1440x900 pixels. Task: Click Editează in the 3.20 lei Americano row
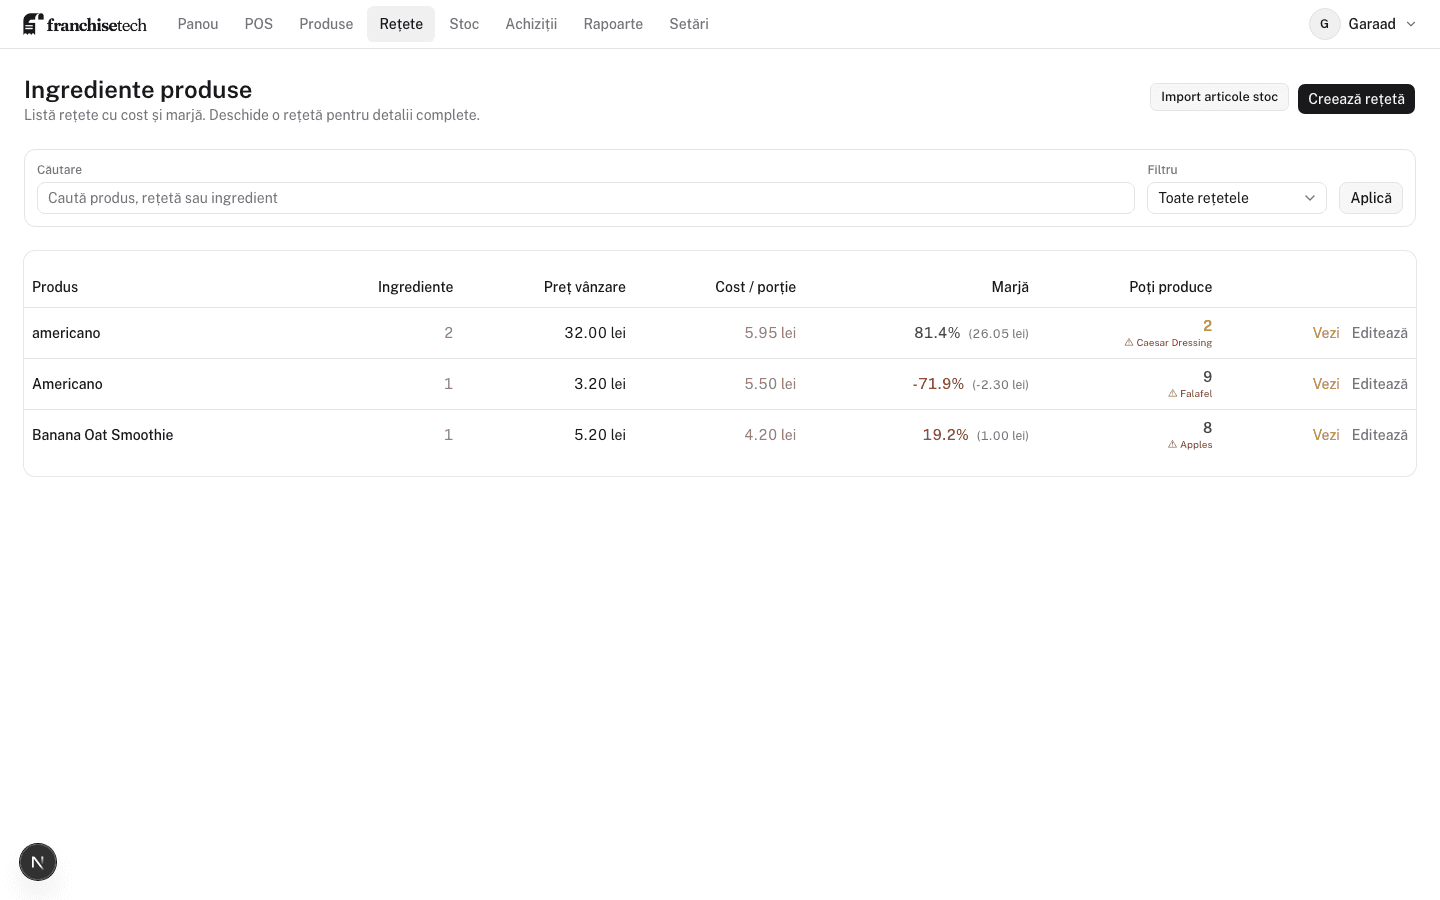coord(1380,384)
